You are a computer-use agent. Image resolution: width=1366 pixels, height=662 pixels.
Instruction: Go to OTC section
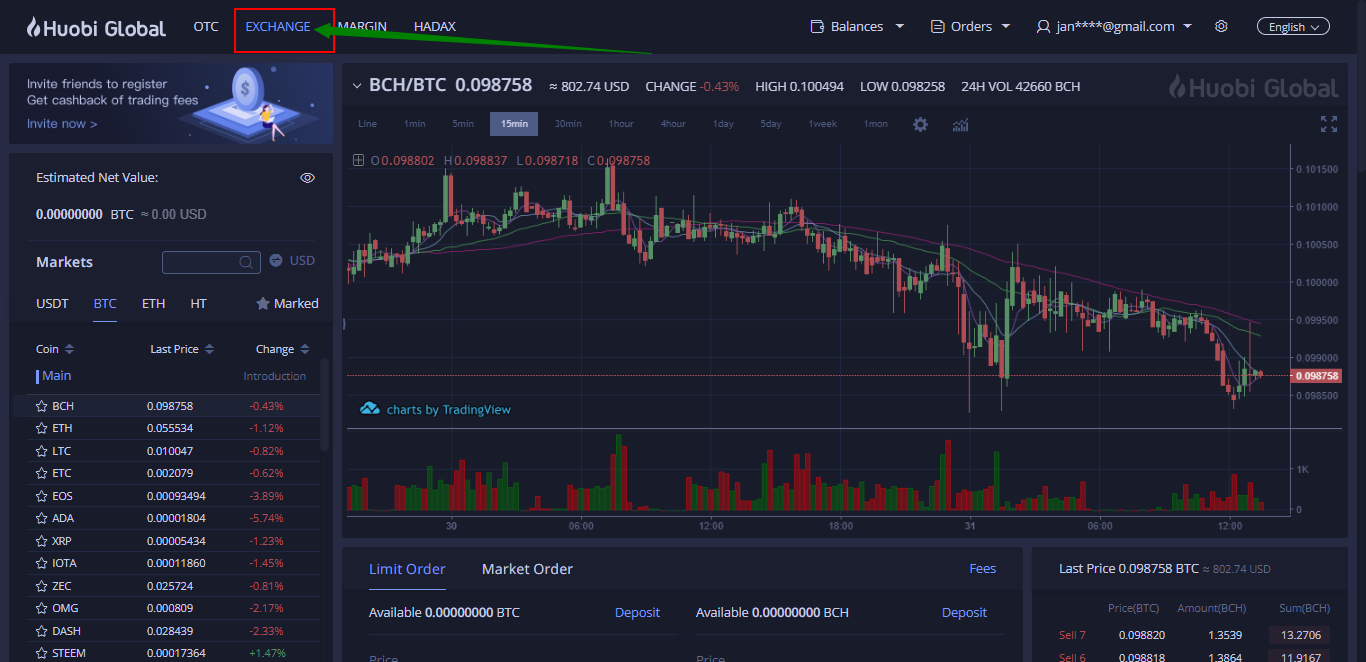(206, 27)
